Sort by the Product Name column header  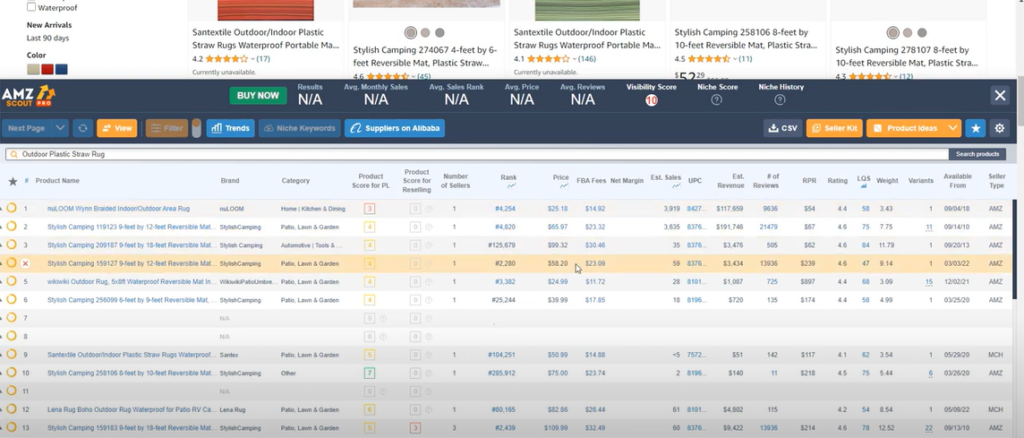coord(57,181)
